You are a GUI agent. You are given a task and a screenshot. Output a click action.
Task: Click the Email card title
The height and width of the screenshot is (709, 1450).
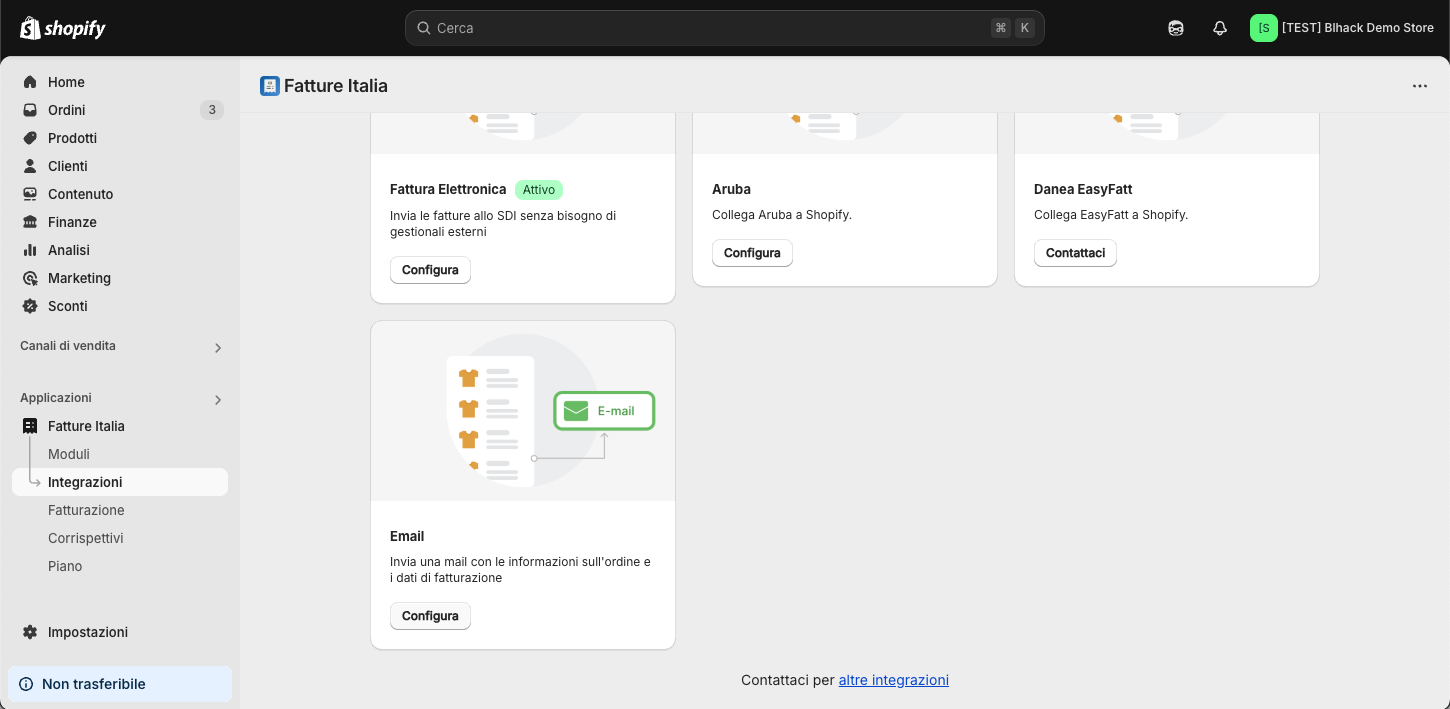(x=407, y=536)
